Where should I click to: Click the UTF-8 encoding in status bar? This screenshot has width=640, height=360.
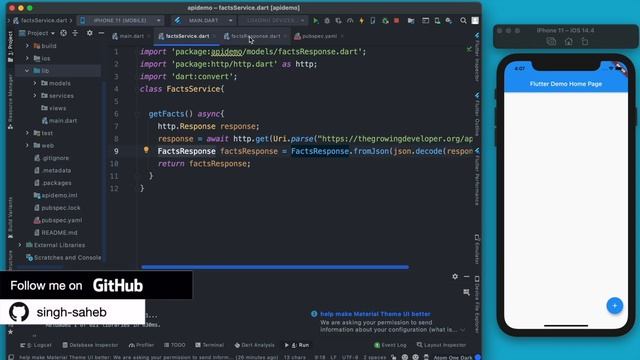350,357
